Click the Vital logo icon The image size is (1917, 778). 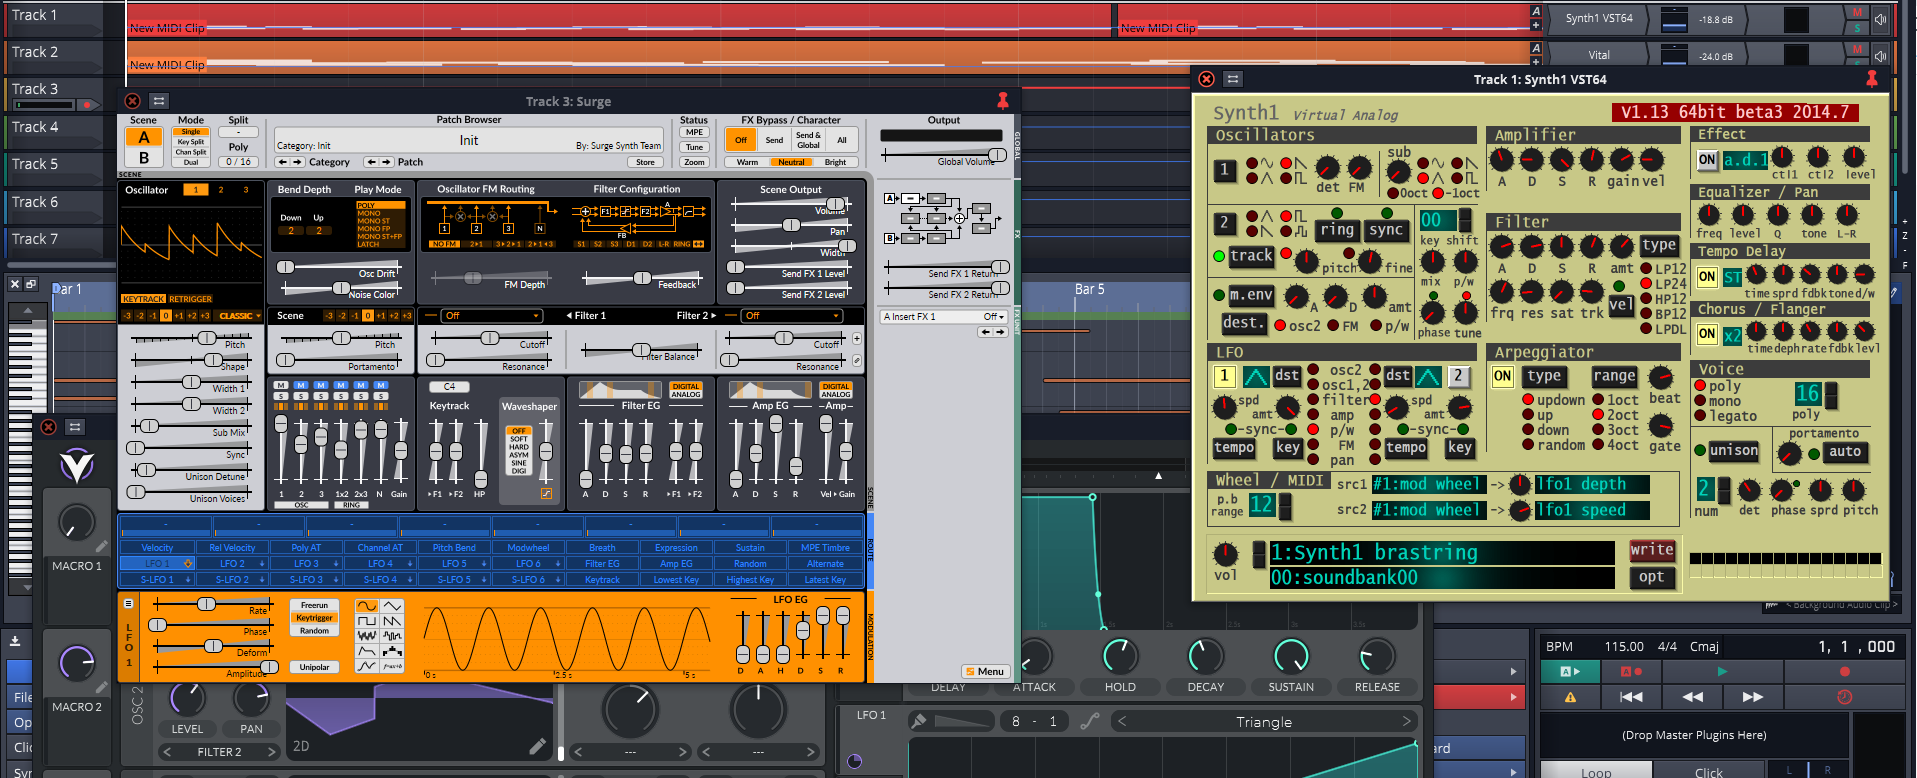[x=77, y=465]
